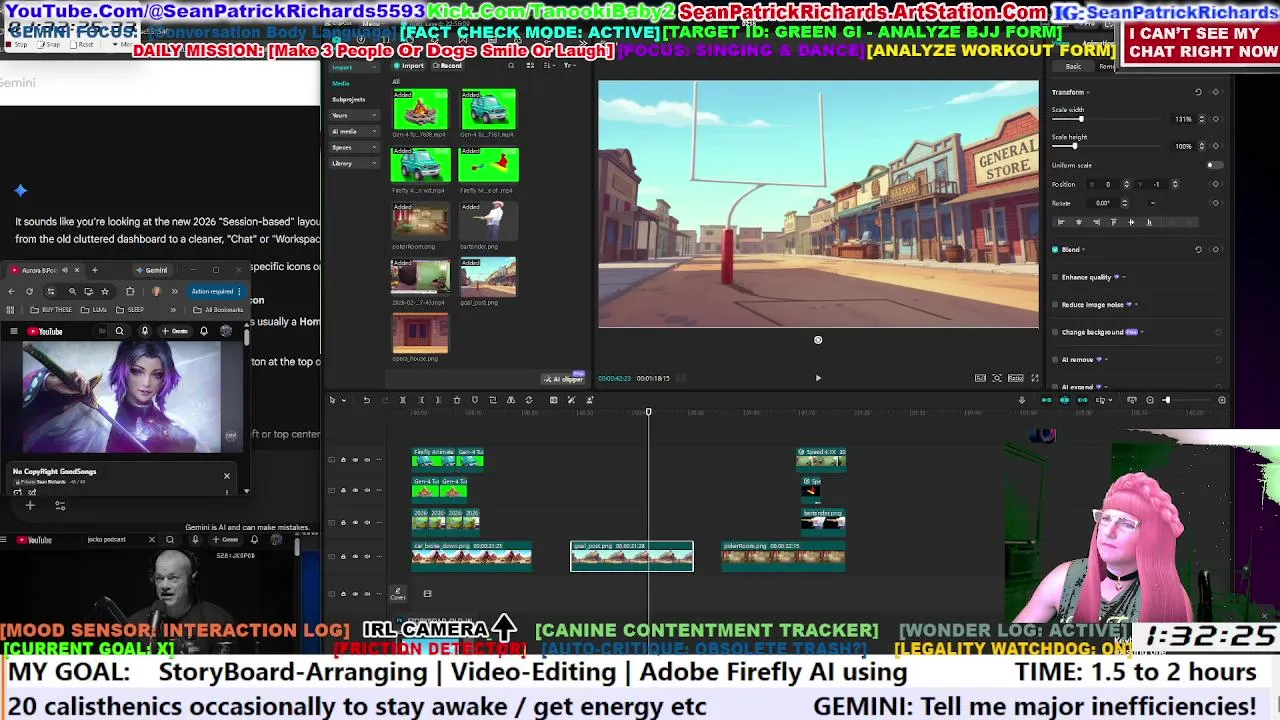Enable the Enhance quality checkbox
This screenshot has height=720, width=1280.
tap(1055, 277)
